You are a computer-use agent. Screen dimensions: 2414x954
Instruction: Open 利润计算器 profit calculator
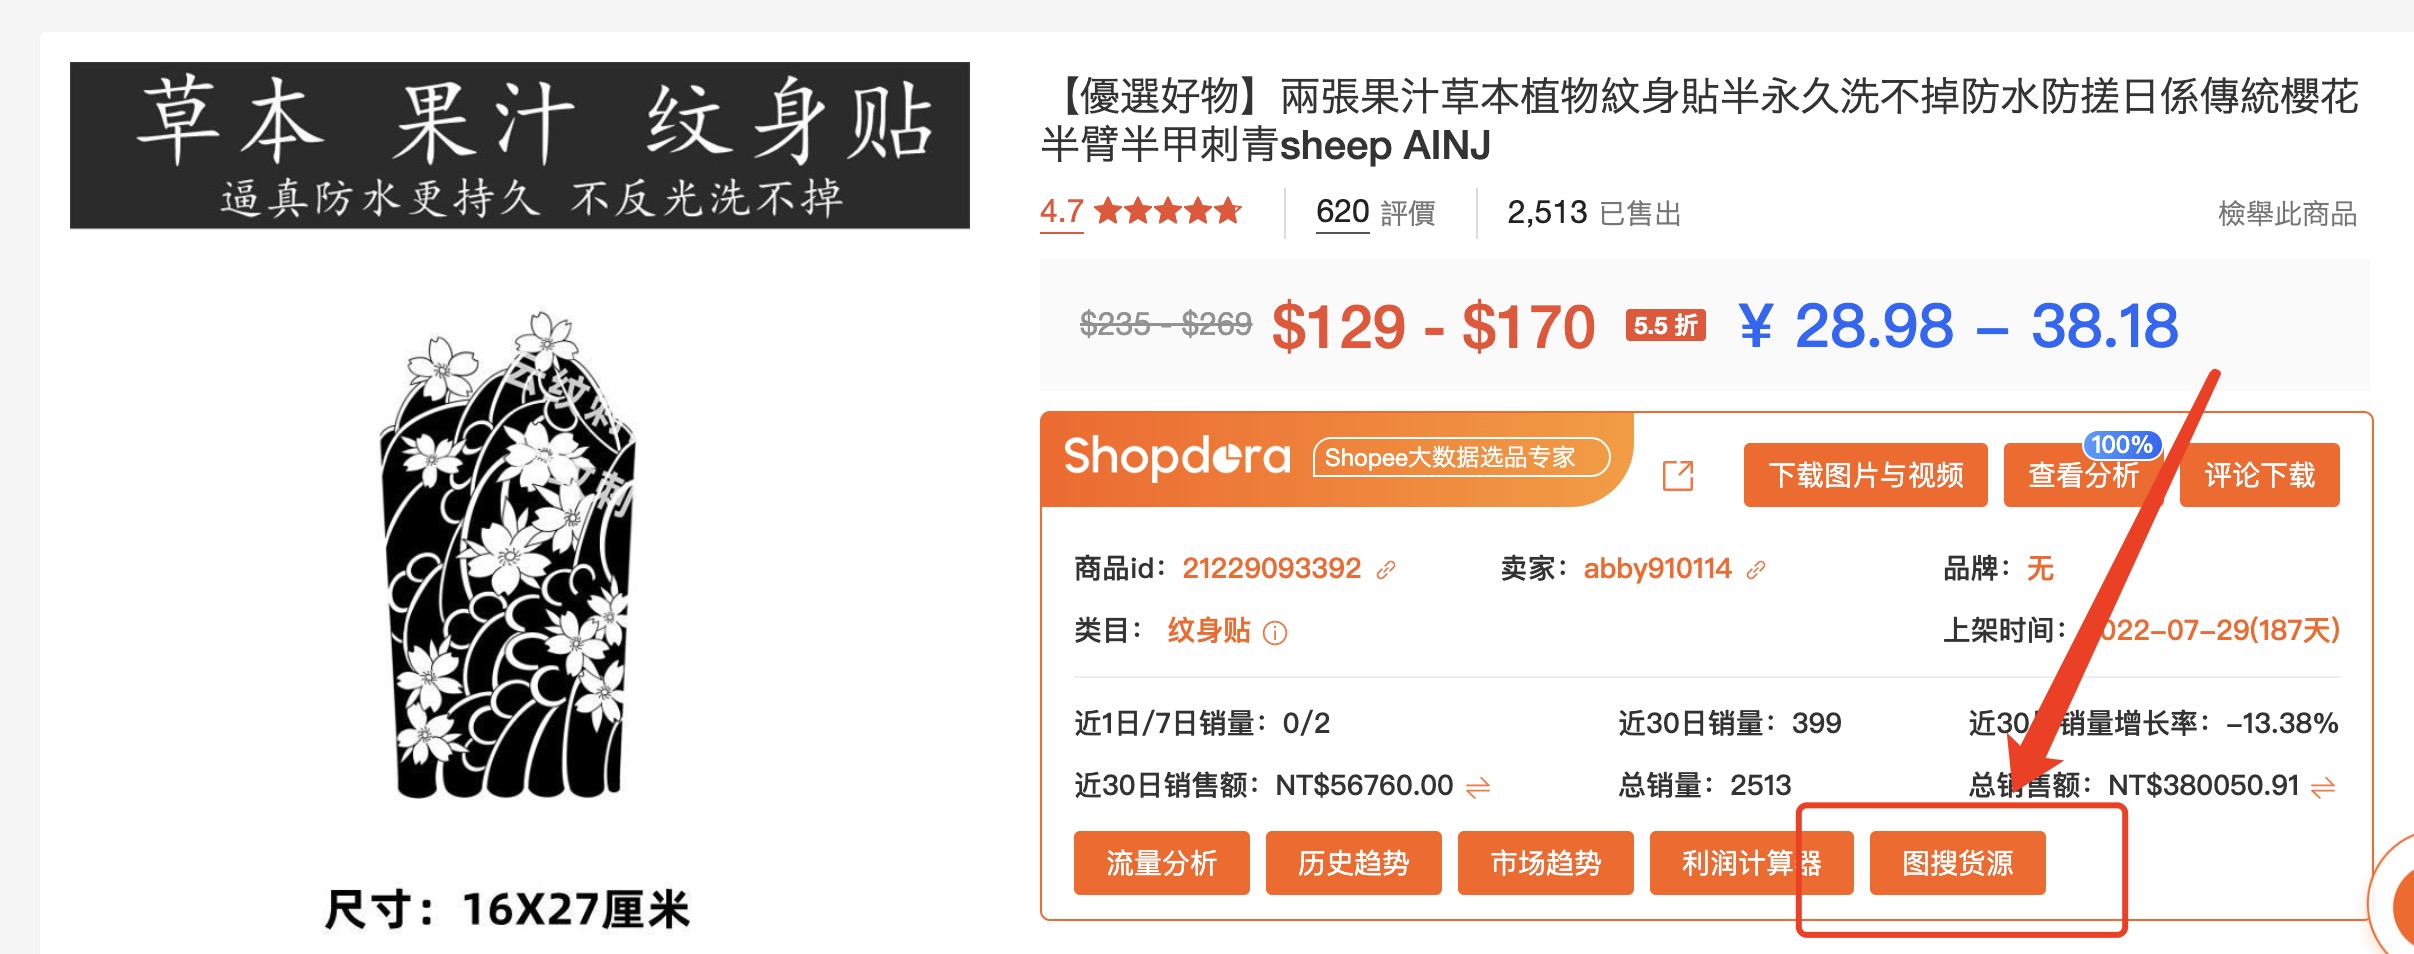1752,863
